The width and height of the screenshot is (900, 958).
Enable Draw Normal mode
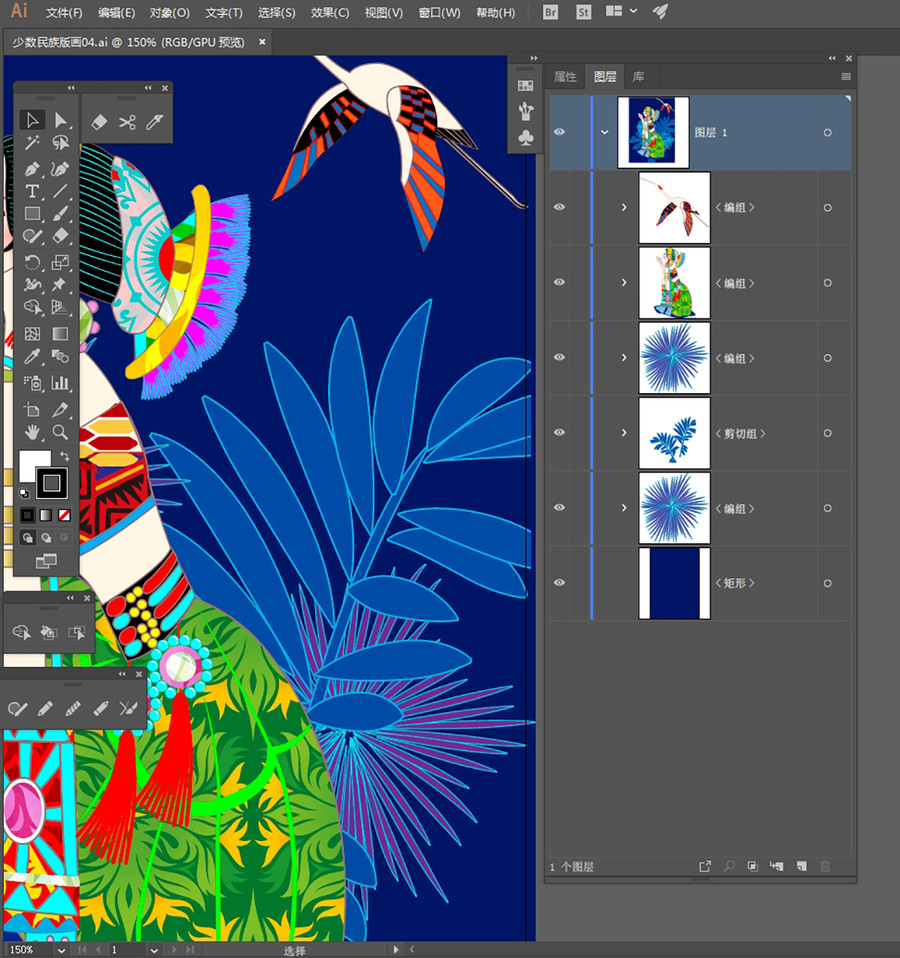pyautogui.click(x=27, y=538)
